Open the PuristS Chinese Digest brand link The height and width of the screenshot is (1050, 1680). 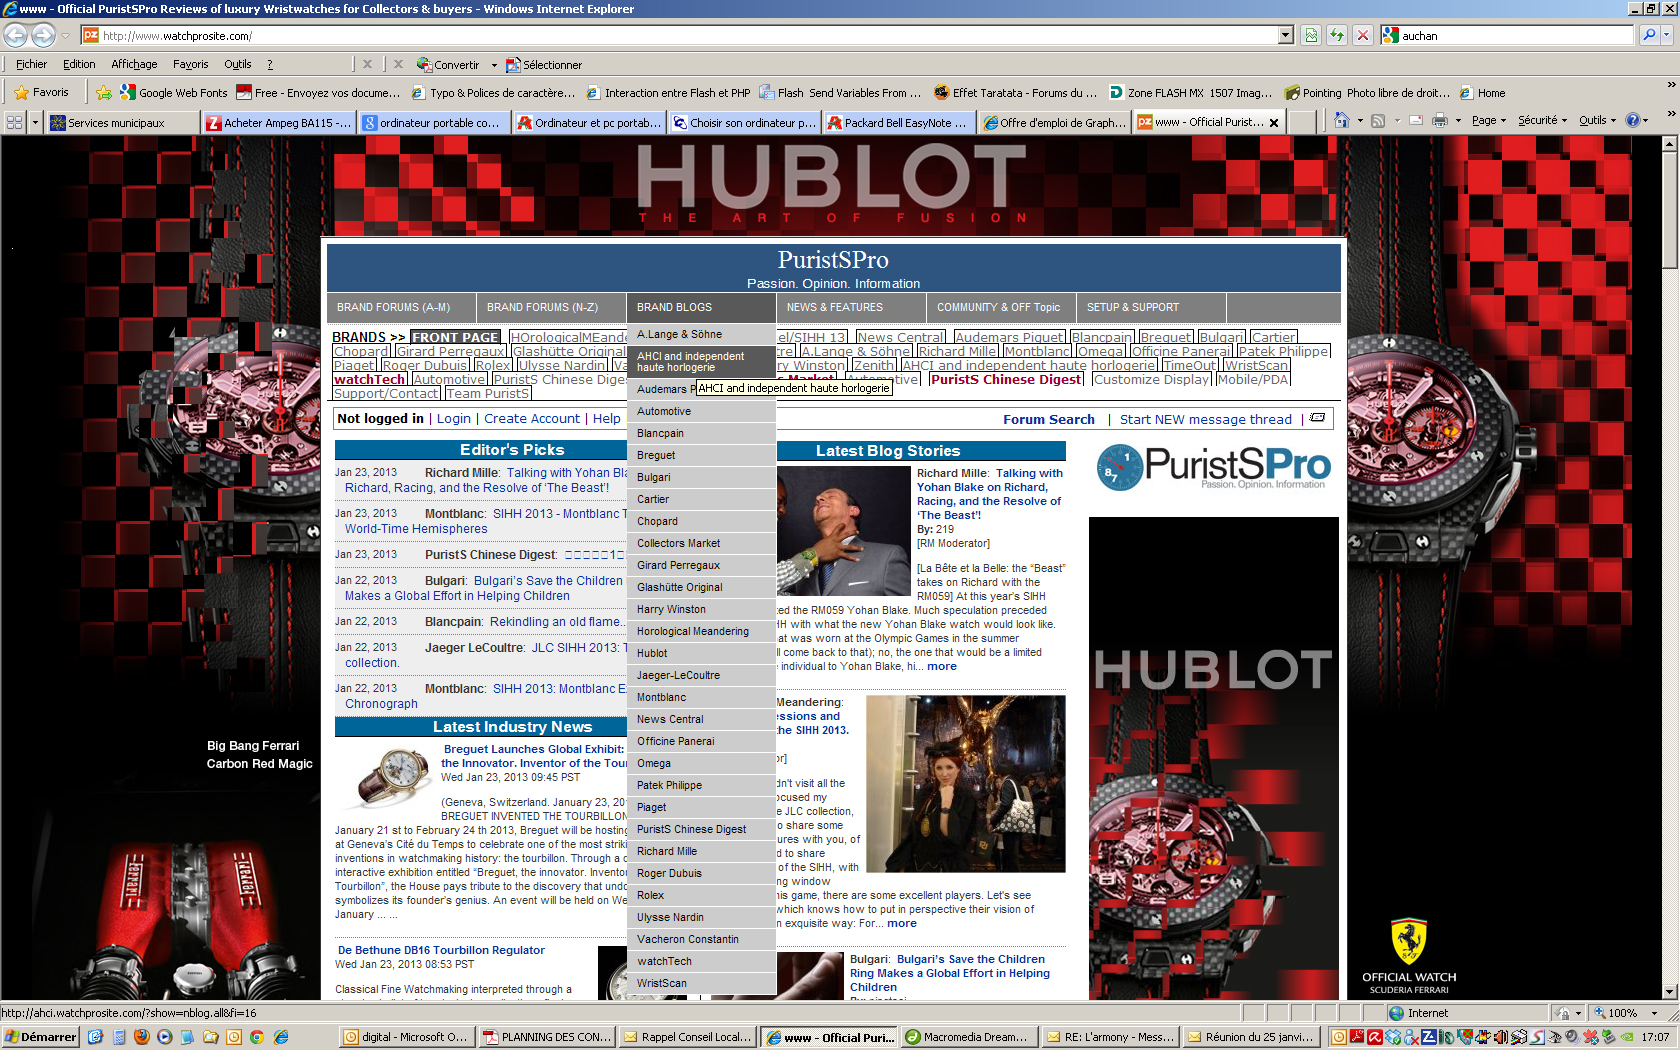1005,379
